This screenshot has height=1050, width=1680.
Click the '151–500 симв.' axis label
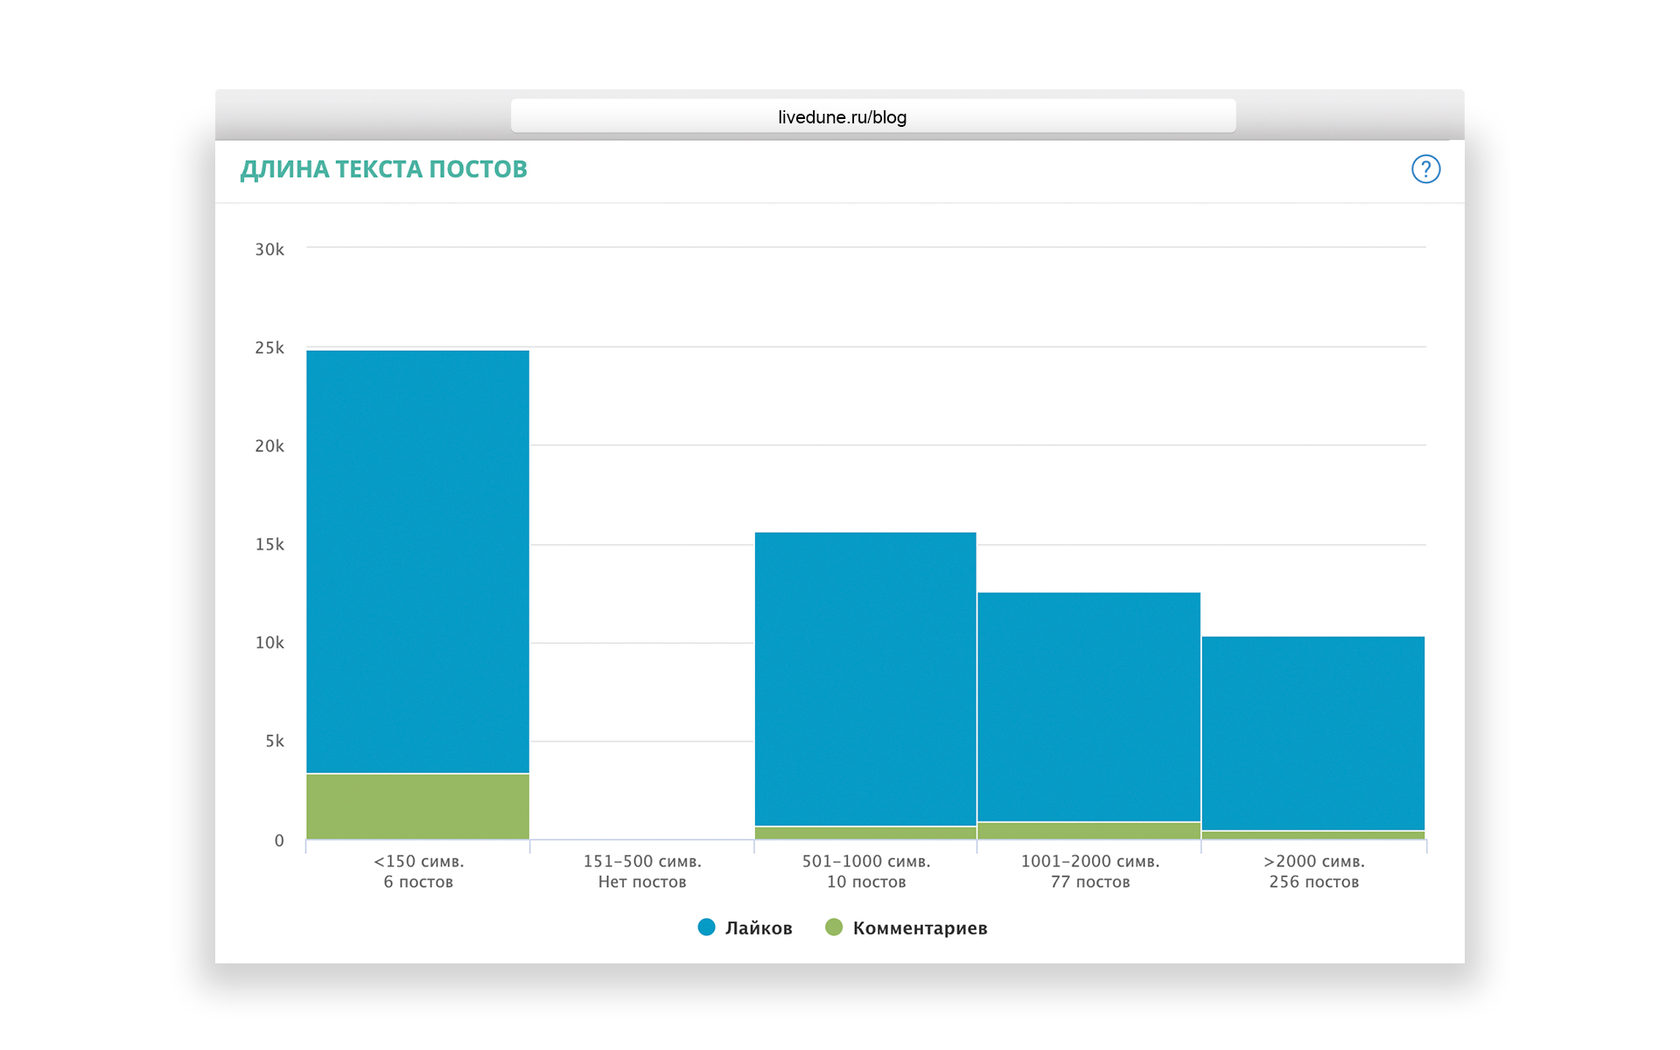(x=642, y=861)
